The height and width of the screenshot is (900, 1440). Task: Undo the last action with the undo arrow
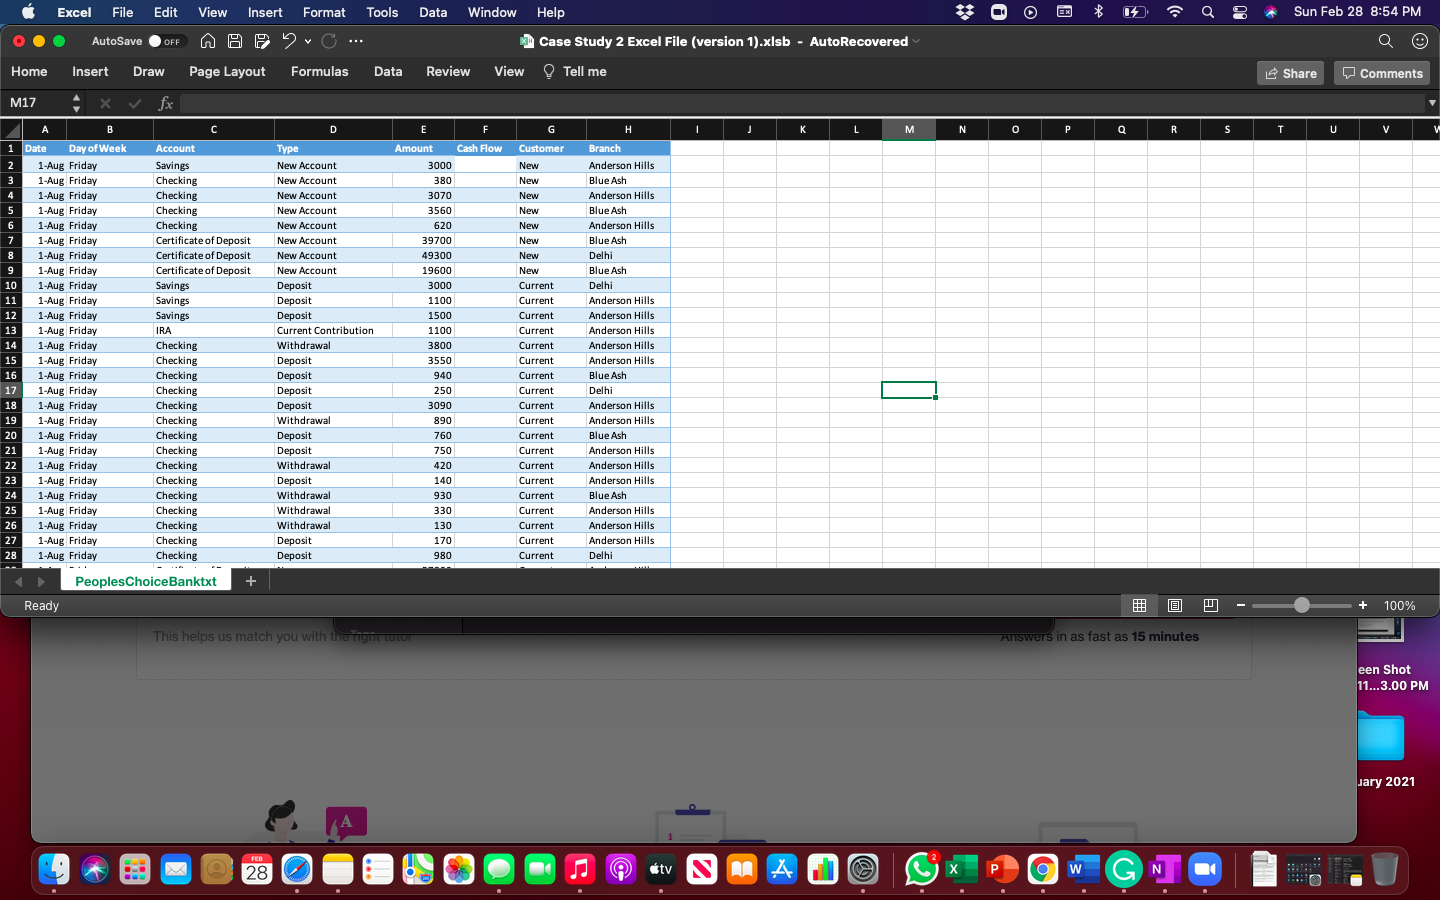(x=289, y=41)
